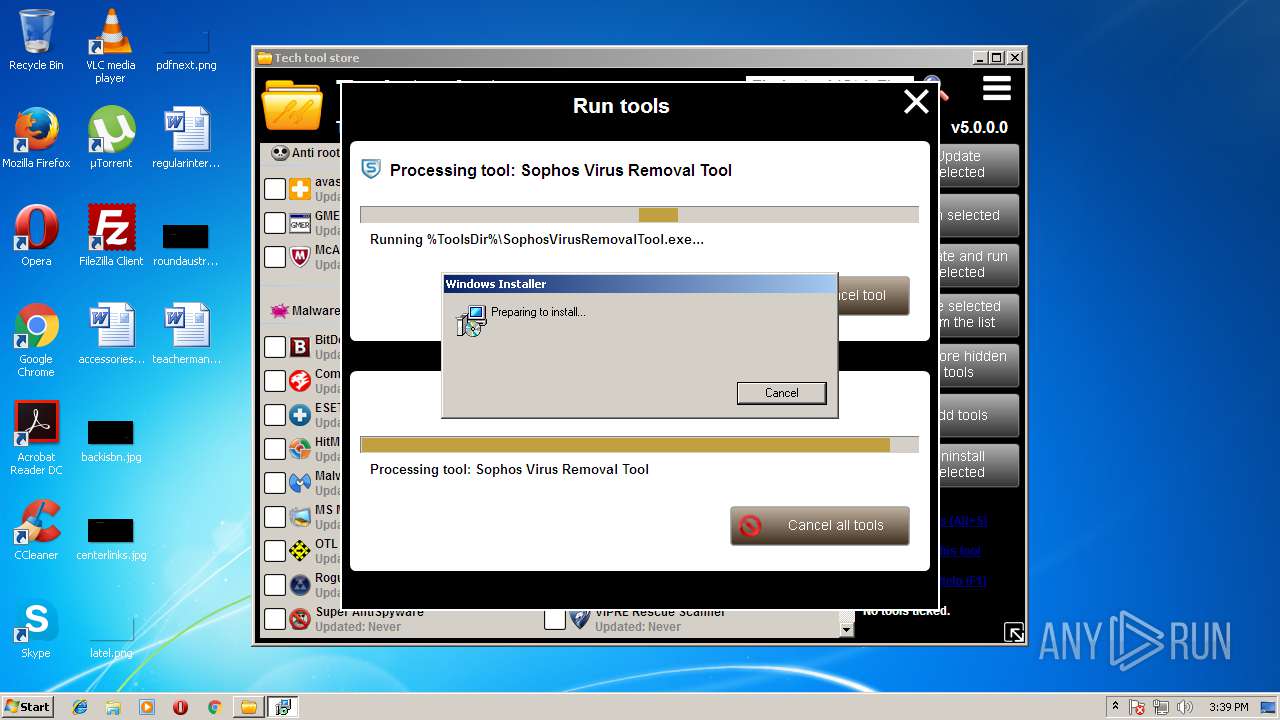Open Chrome from the taskbar
1280x720 pixels.
click(214, 707)
